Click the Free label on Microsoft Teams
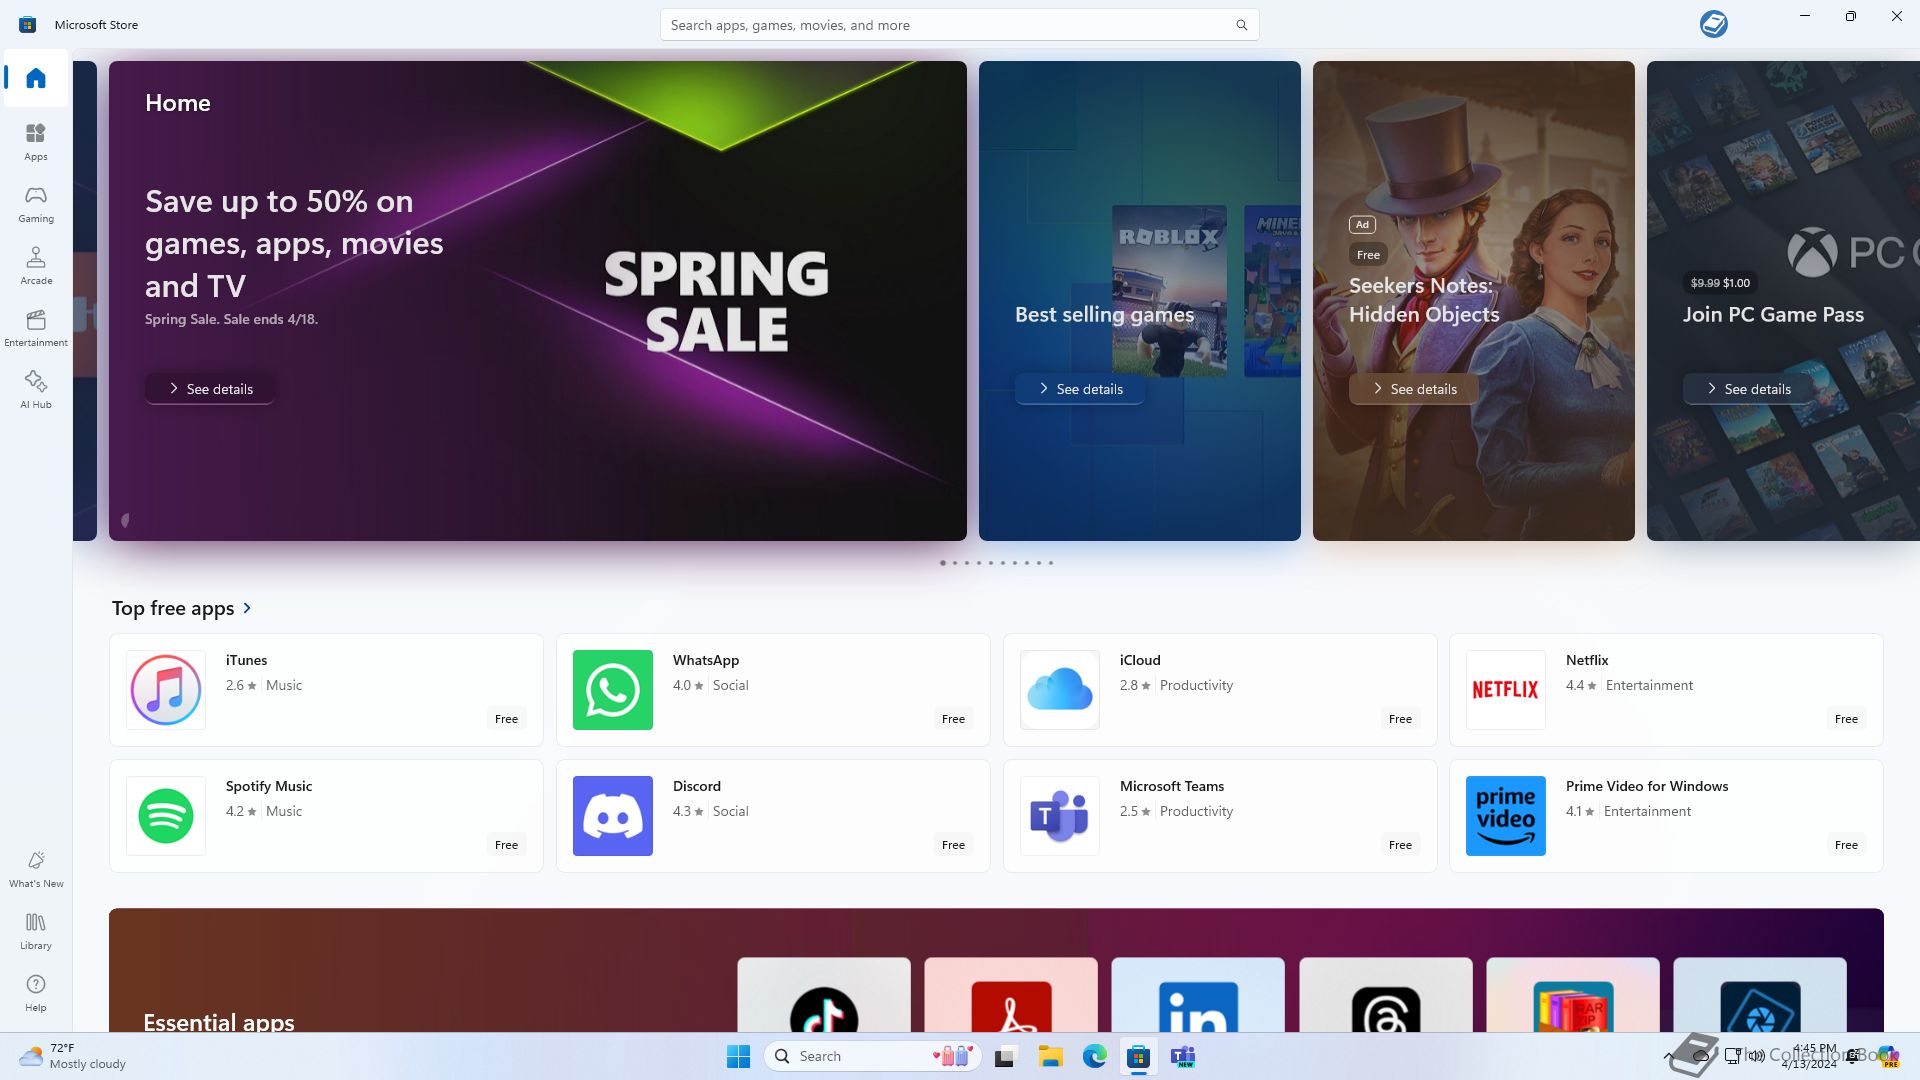Viewport: 1920px width, 1080px height. pos(1400,845)
